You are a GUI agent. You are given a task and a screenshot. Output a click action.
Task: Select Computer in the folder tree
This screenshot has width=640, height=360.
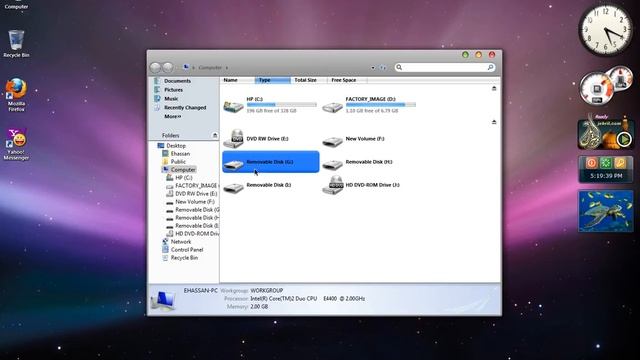click(x=183, y=170)
